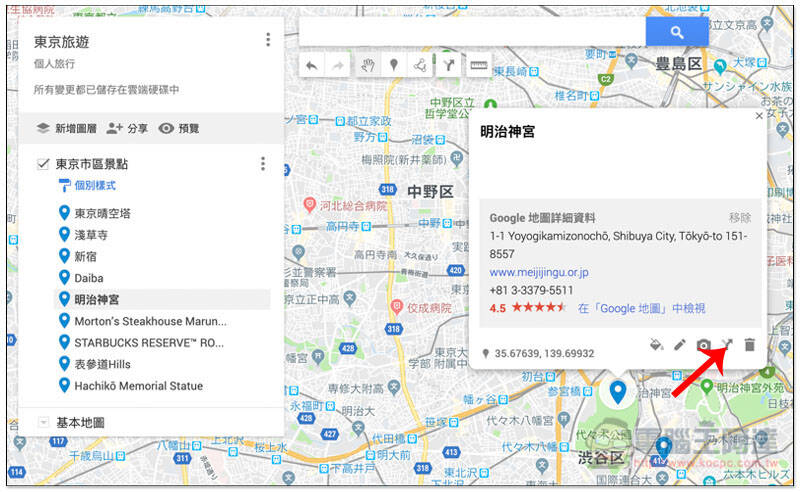Click the paint bucket style icon
The image size is (800, 492).
tap(656, 345)
